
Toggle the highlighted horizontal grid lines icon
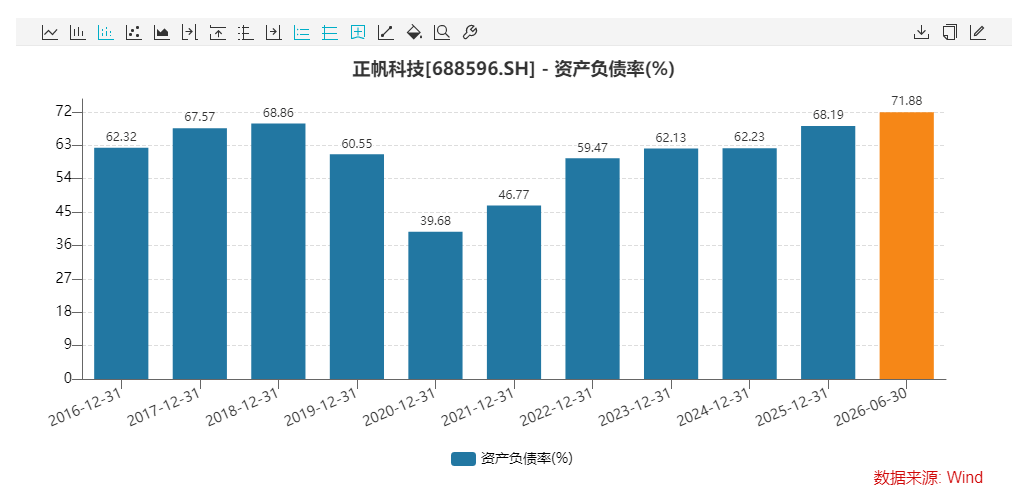(329, 32)
